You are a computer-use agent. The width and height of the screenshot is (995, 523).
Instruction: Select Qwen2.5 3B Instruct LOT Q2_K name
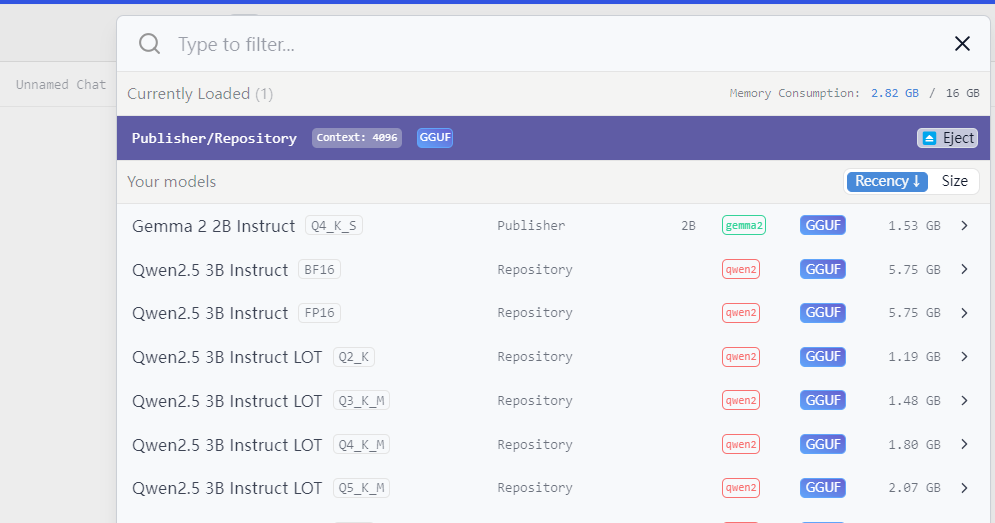point(227,357)
